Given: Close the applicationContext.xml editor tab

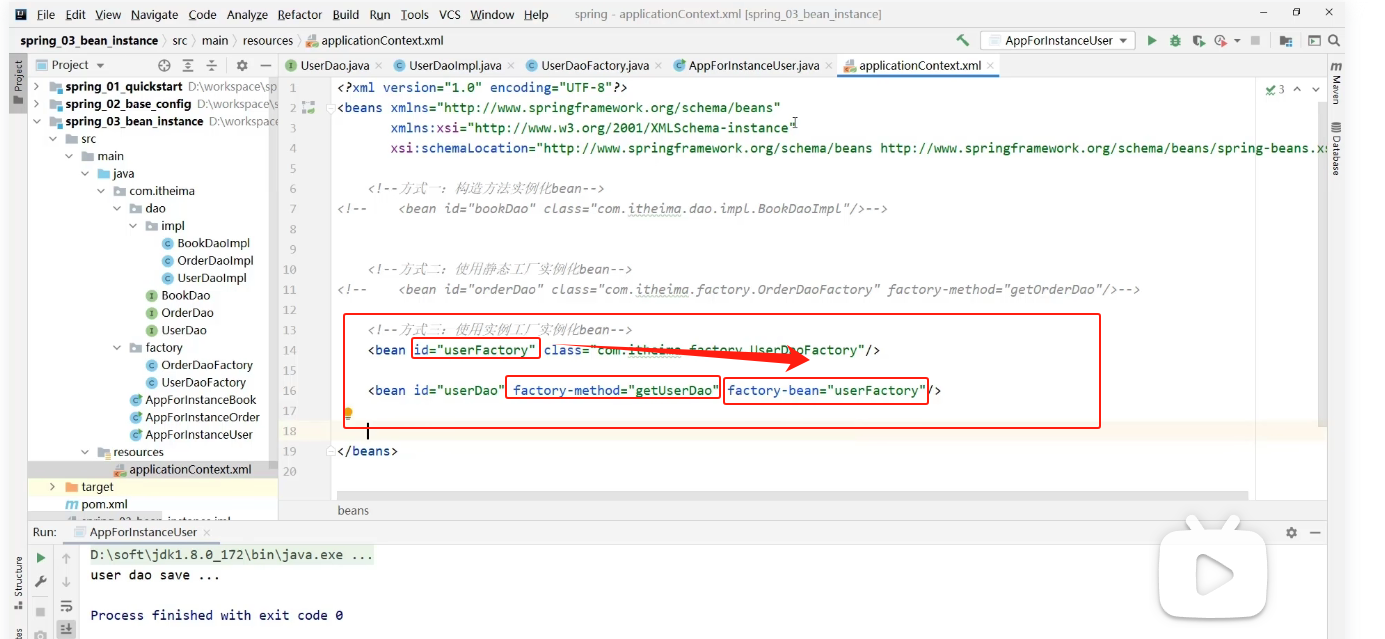Looking at the screenshot, I should coord(991,66).
